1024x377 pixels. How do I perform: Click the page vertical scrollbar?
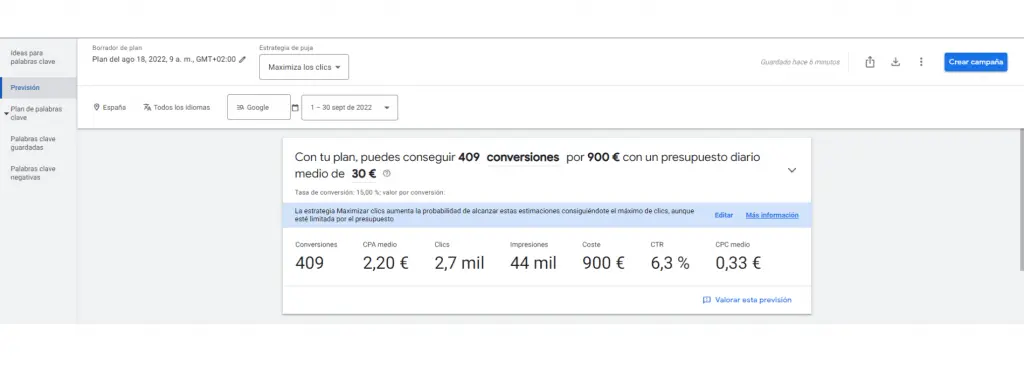point(1021,199)
